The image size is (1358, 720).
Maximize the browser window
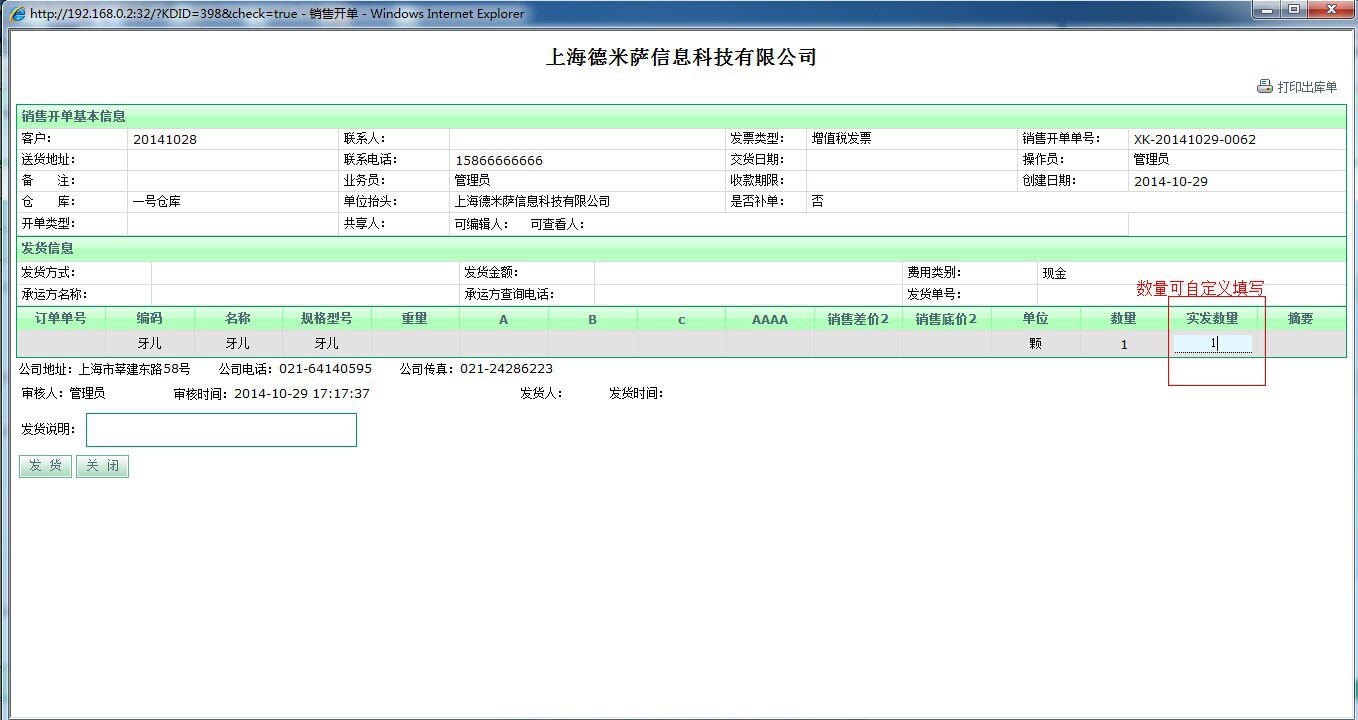point(1294,10)
